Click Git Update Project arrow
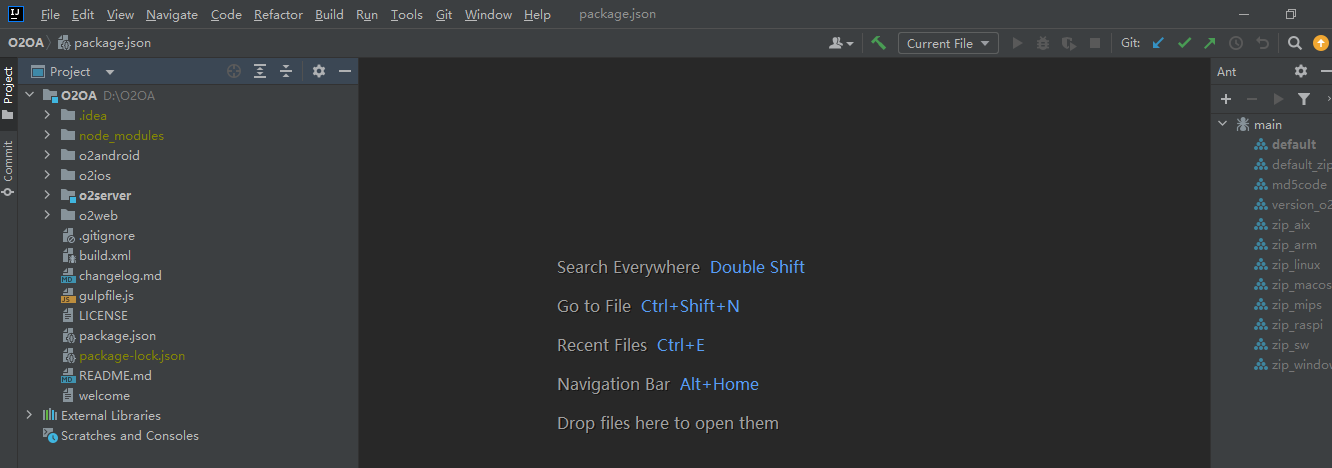 1158,43
